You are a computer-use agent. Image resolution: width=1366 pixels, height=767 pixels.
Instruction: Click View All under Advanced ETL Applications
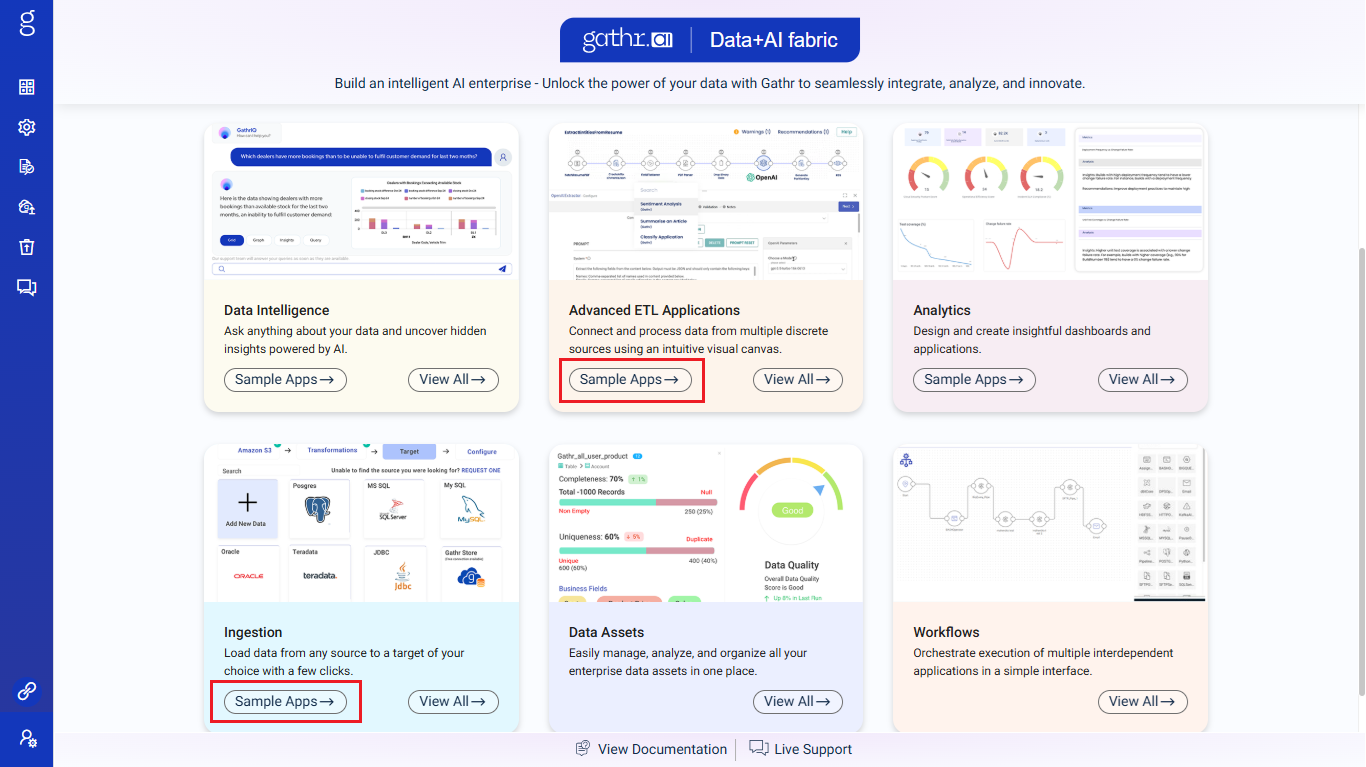(797, 380)
